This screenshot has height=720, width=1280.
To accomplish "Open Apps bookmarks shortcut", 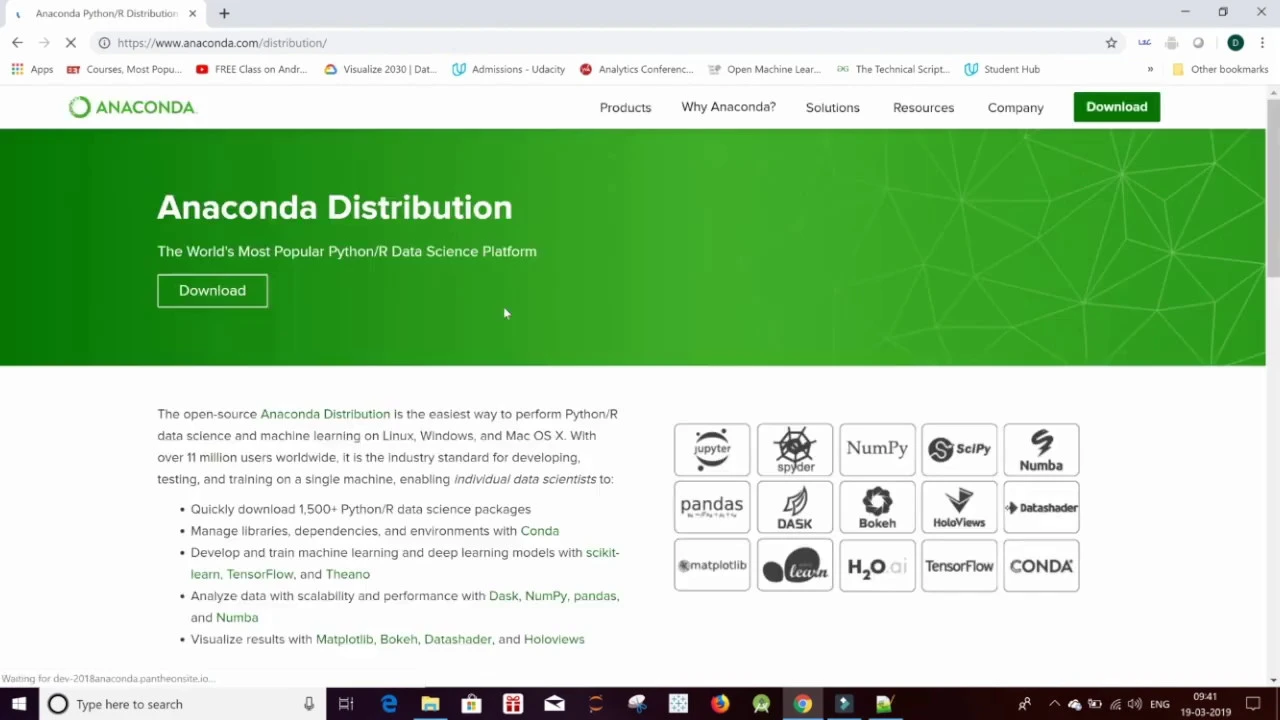I will pos(32,69).
